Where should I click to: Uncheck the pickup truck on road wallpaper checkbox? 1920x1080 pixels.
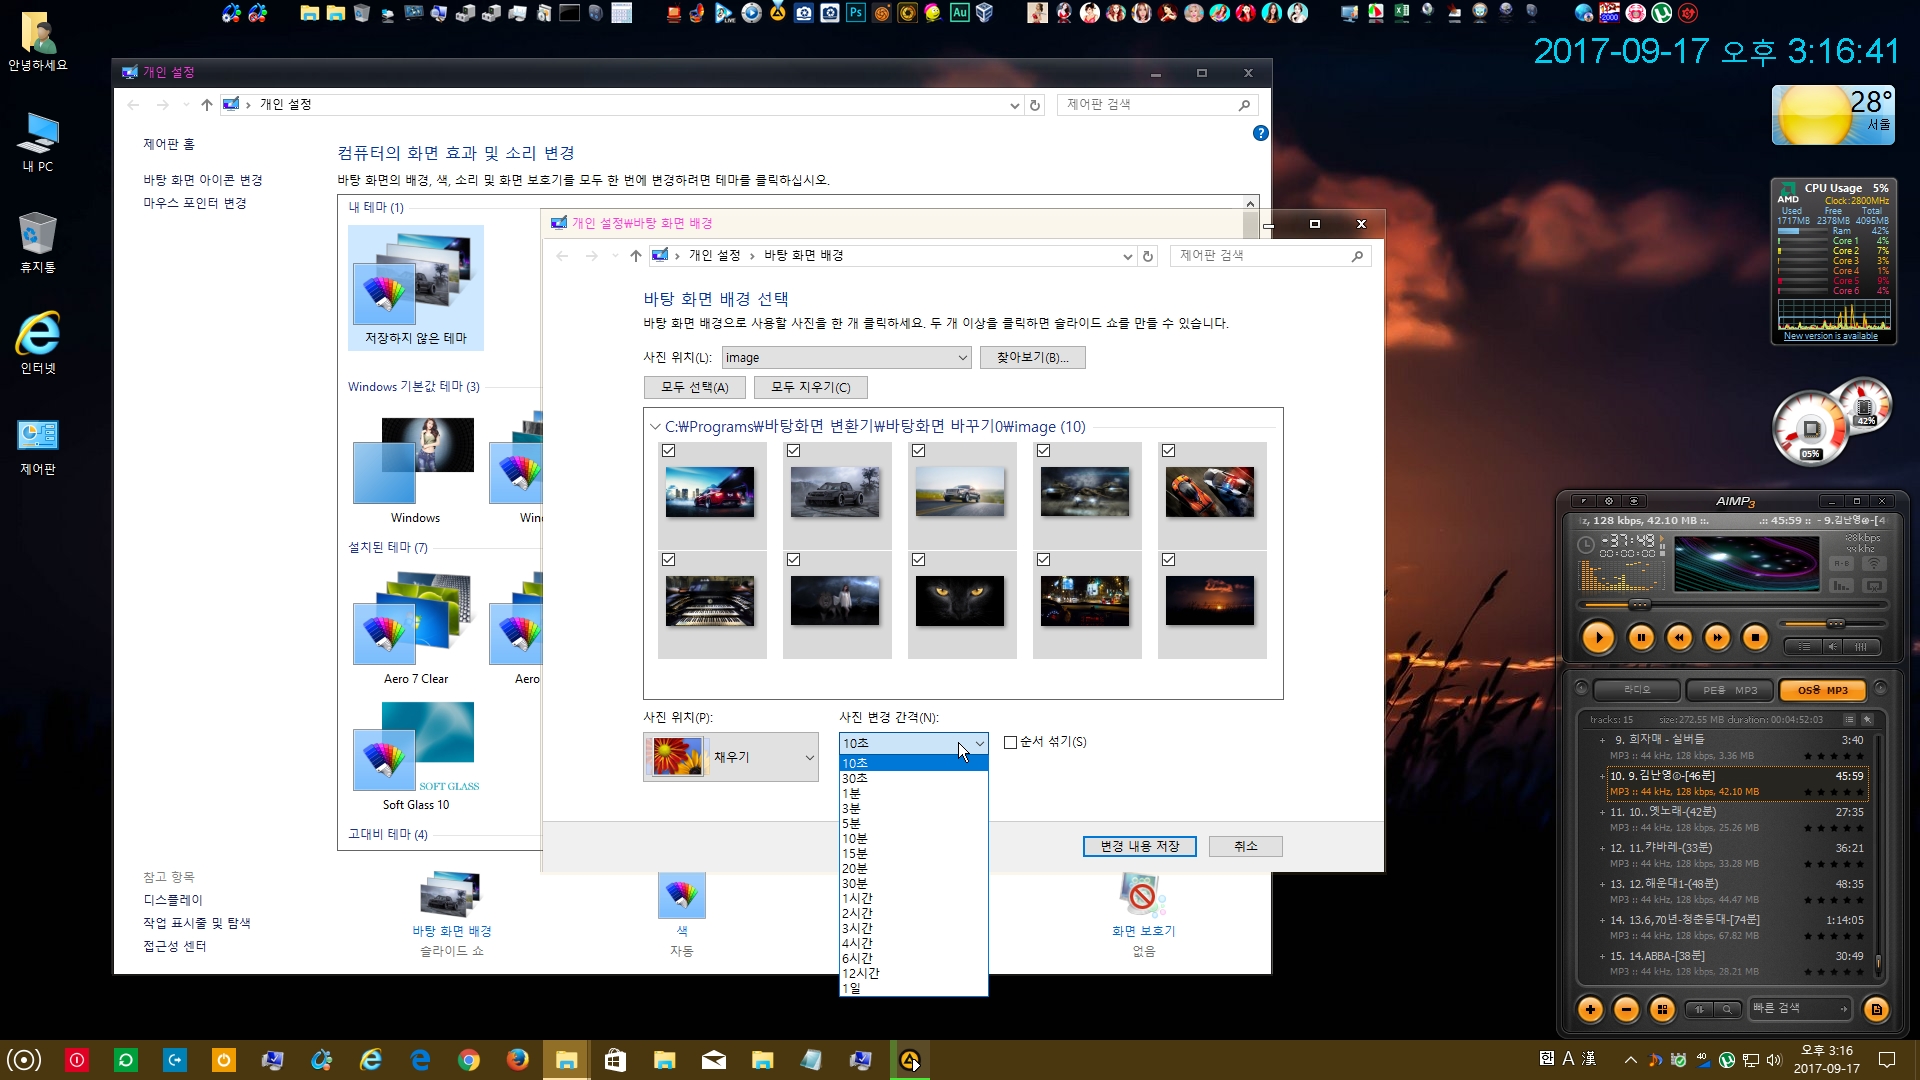[918, 451]
